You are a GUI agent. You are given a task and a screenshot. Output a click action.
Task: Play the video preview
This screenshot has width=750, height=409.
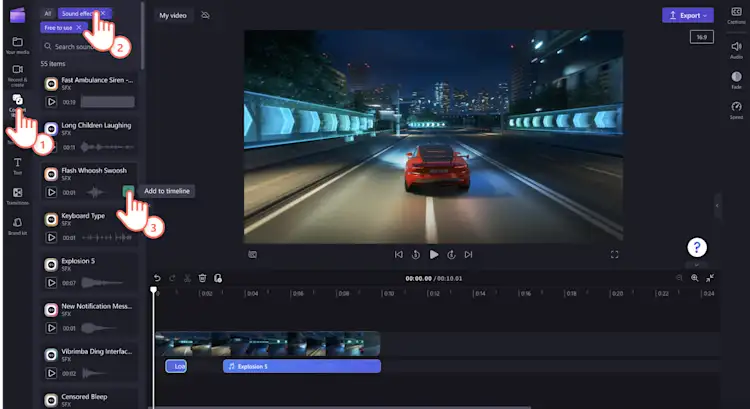pyautogui.click(x=434, y=254)
